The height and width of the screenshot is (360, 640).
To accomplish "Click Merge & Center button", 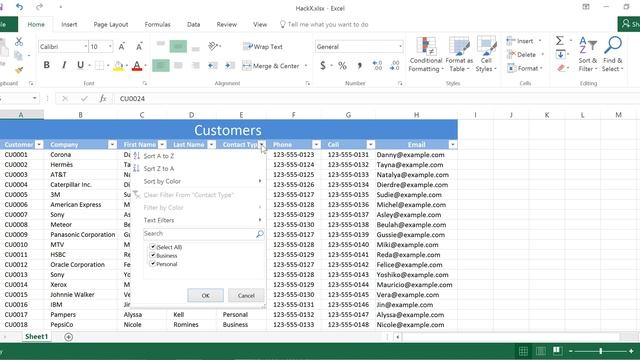I will pyautogui.click(x=271, y=66).
